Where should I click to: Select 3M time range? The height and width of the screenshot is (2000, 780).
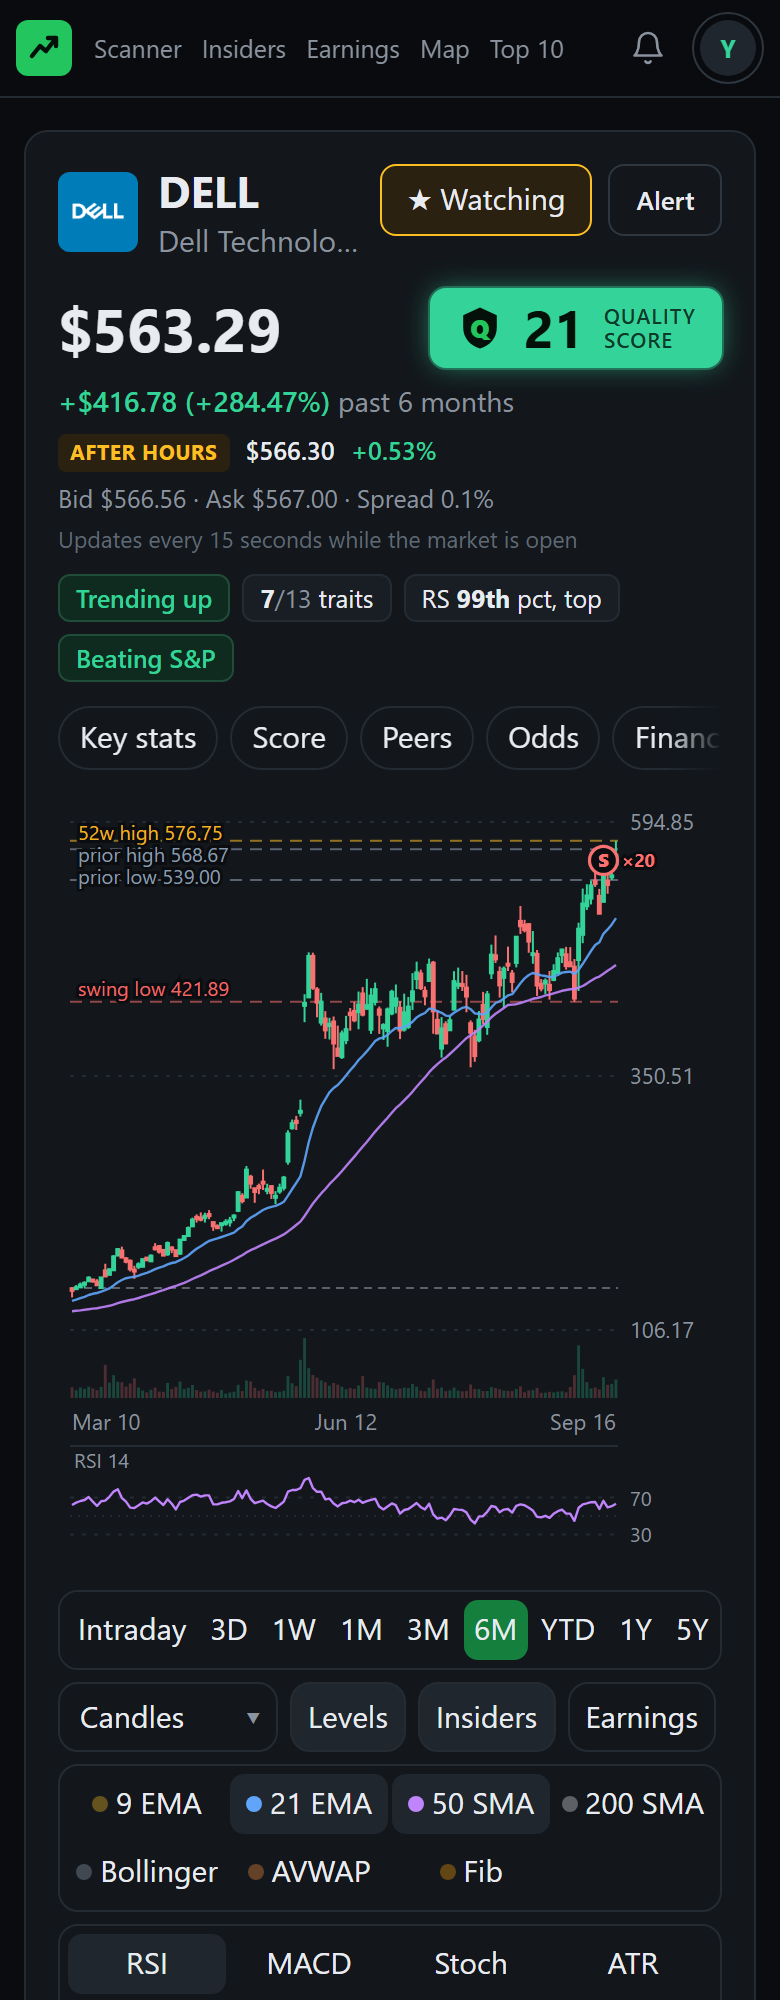[x=428, y=1630]
